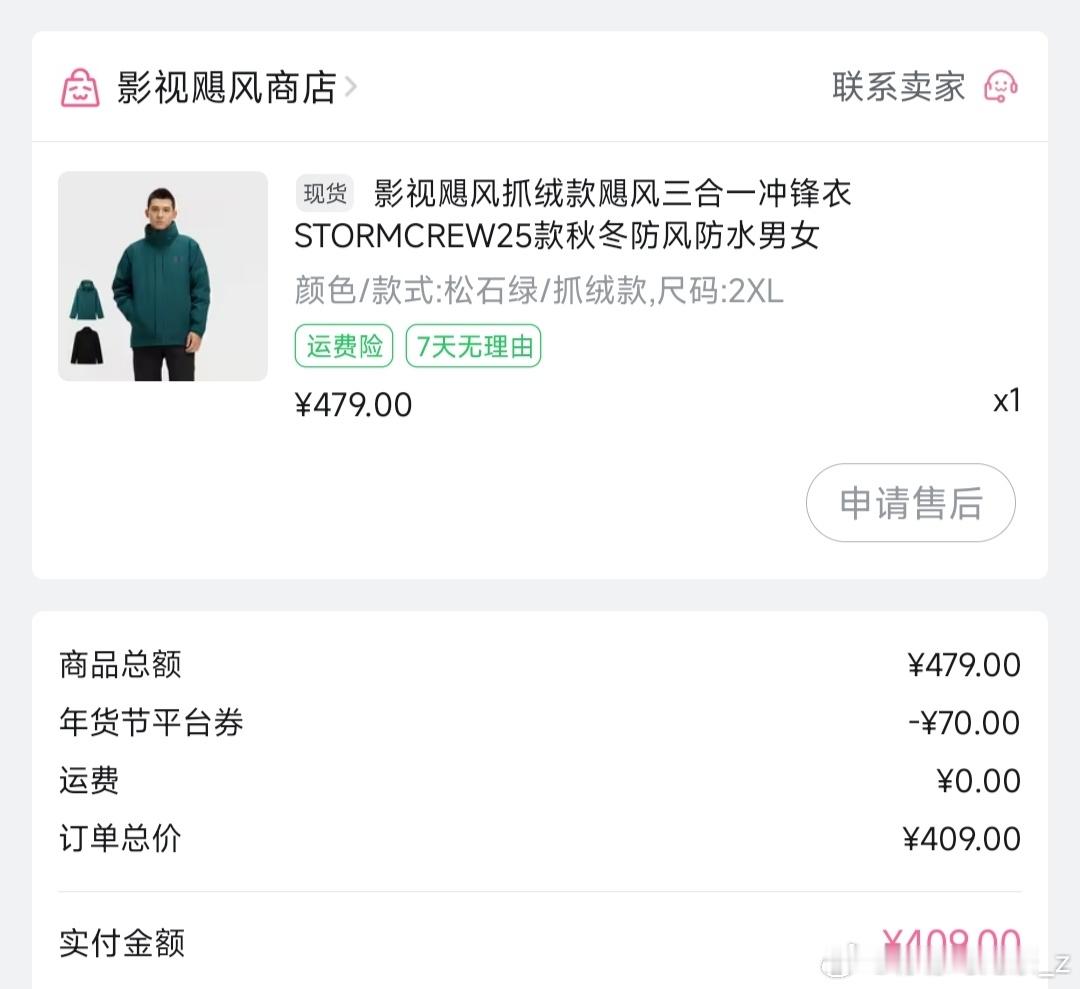The image size is (1080, 989).
Task: Tap the customer service headset icon
Action: click(1000, 87)
